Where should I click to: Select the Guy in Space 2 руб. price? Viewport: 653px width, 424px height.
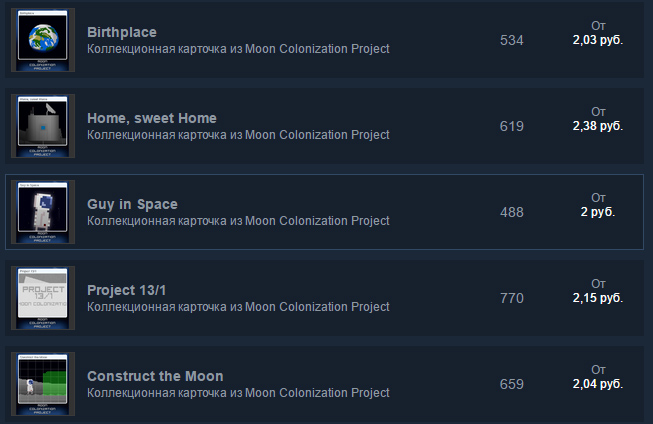(598, 213)
